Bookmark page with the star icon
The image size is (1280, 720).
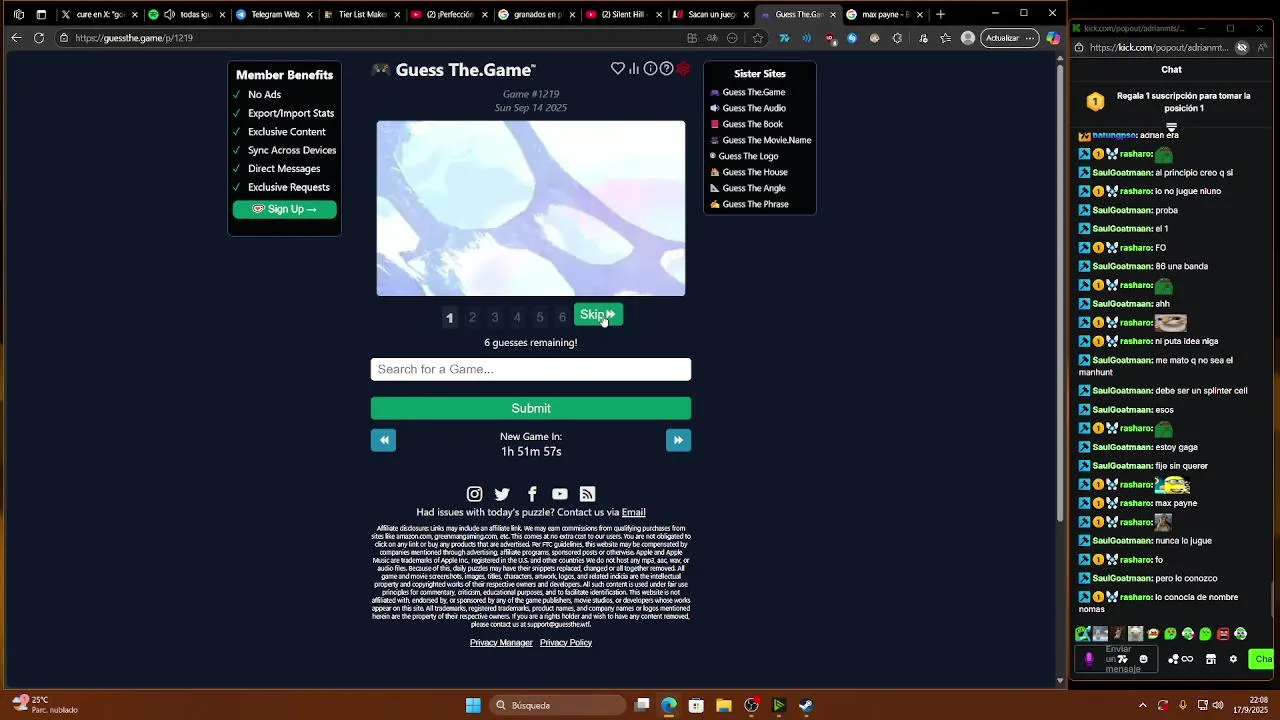(x=758, y=38)
